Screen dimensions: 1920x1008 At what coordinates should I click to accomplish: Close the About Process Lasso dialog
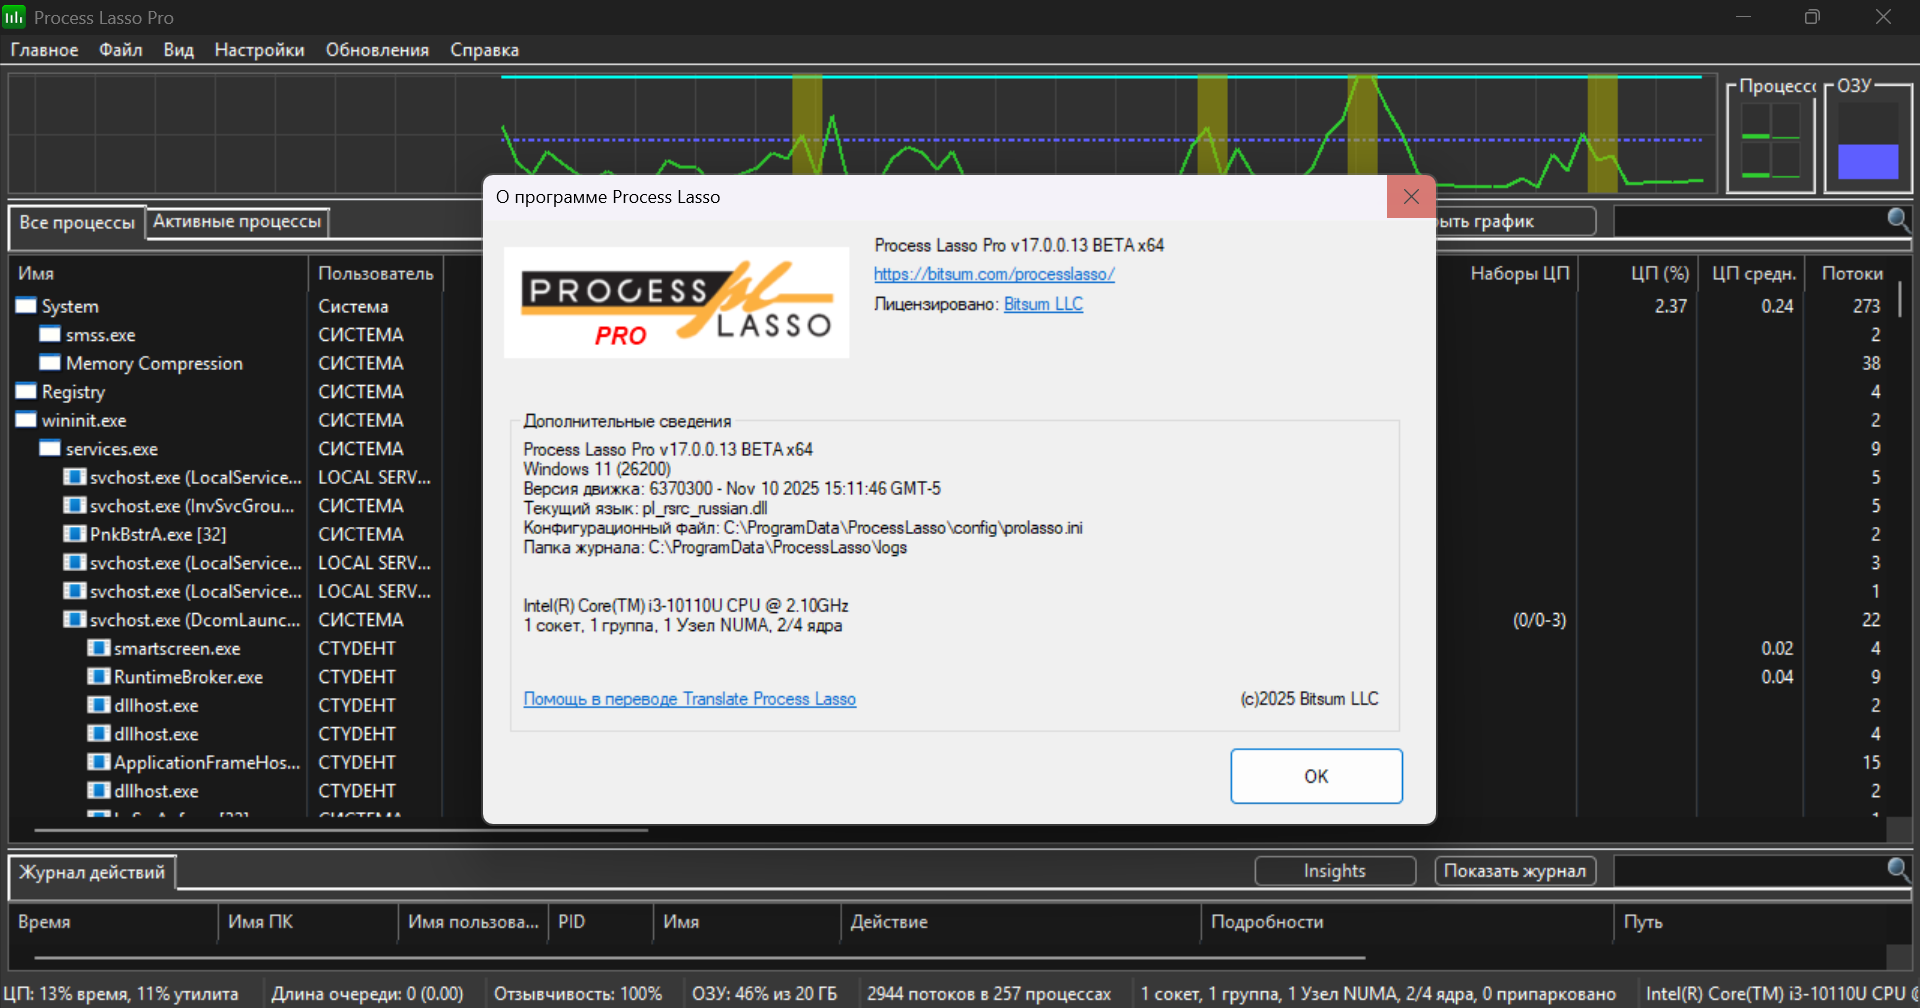click(1411, 197)
